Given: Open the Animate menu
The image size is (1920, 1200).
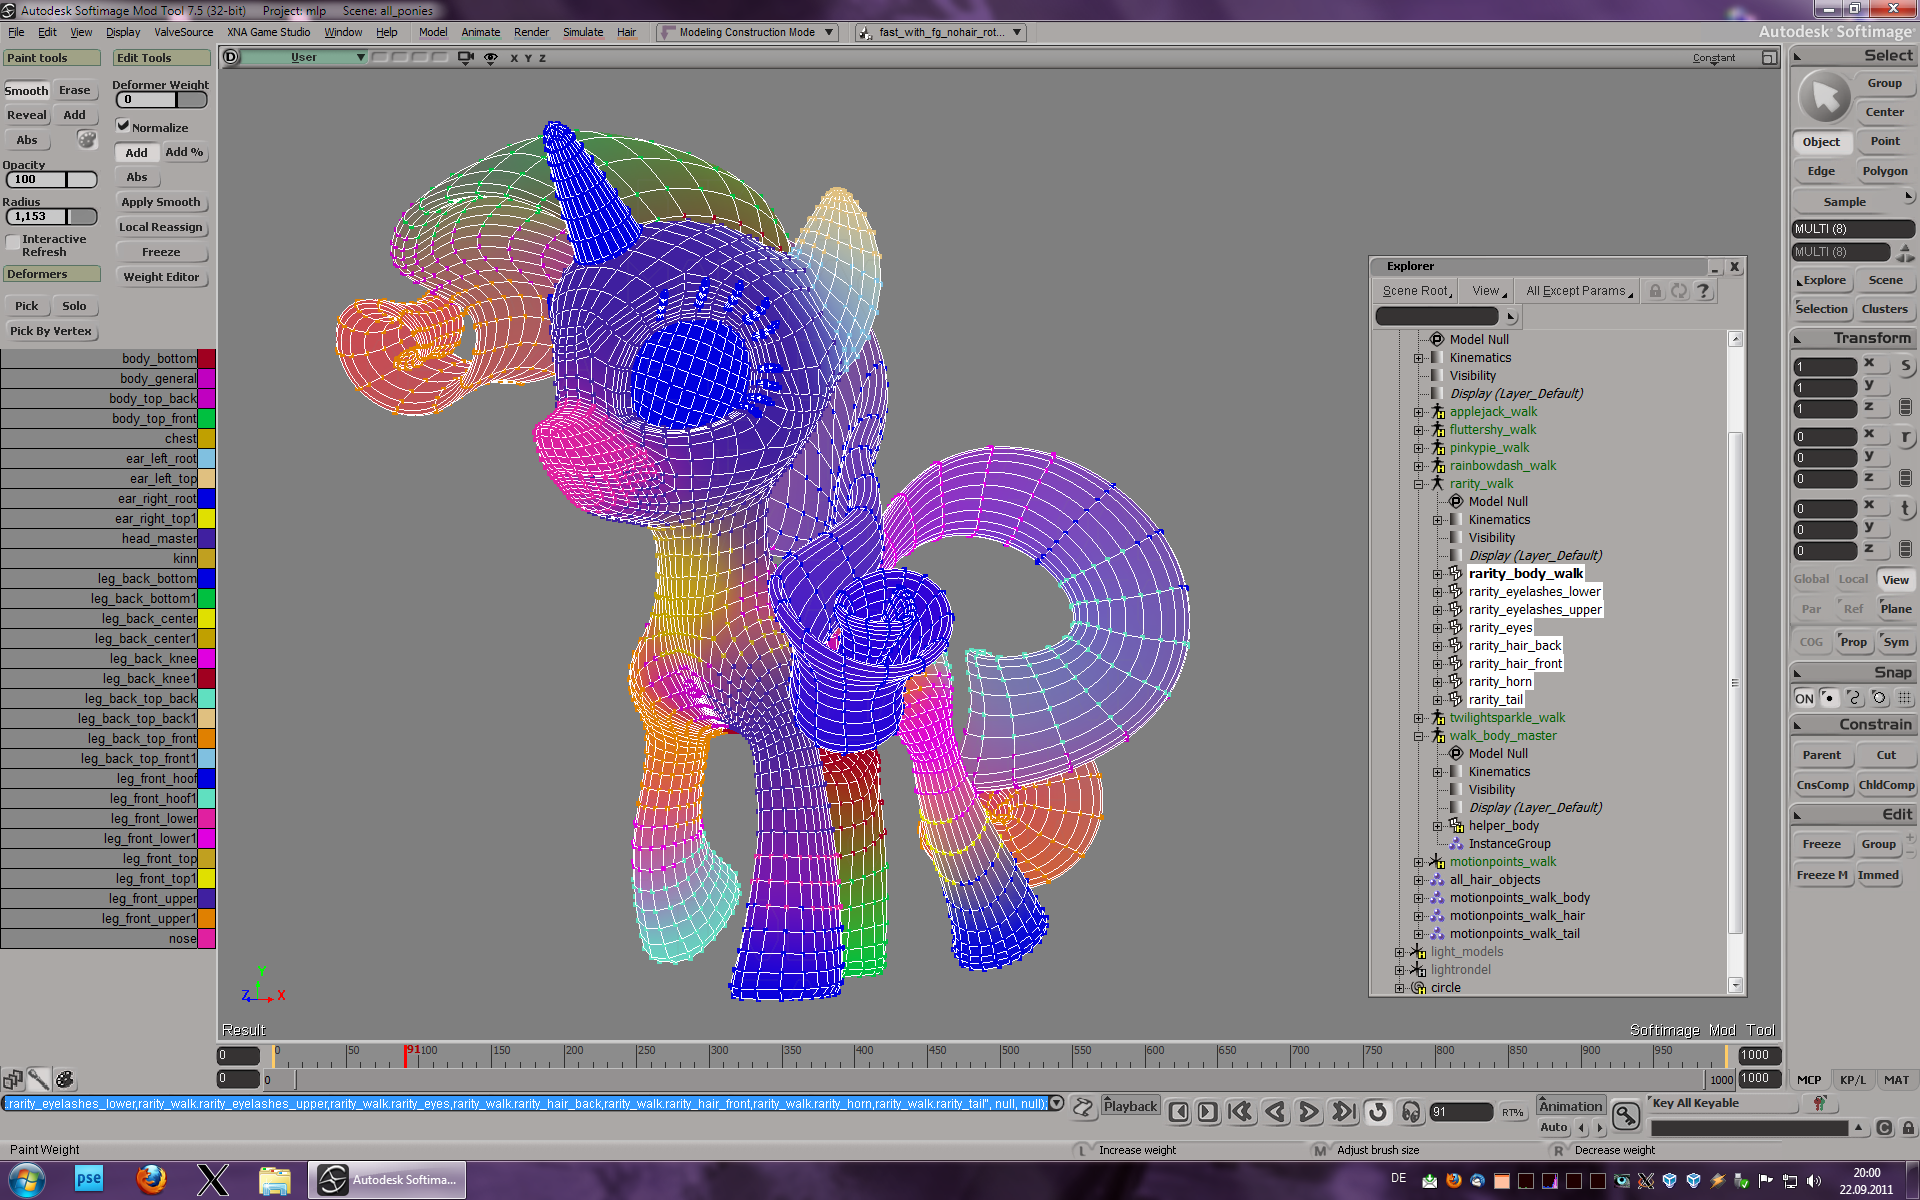Looking at the screenshot, I should click(x=480, y=32).
